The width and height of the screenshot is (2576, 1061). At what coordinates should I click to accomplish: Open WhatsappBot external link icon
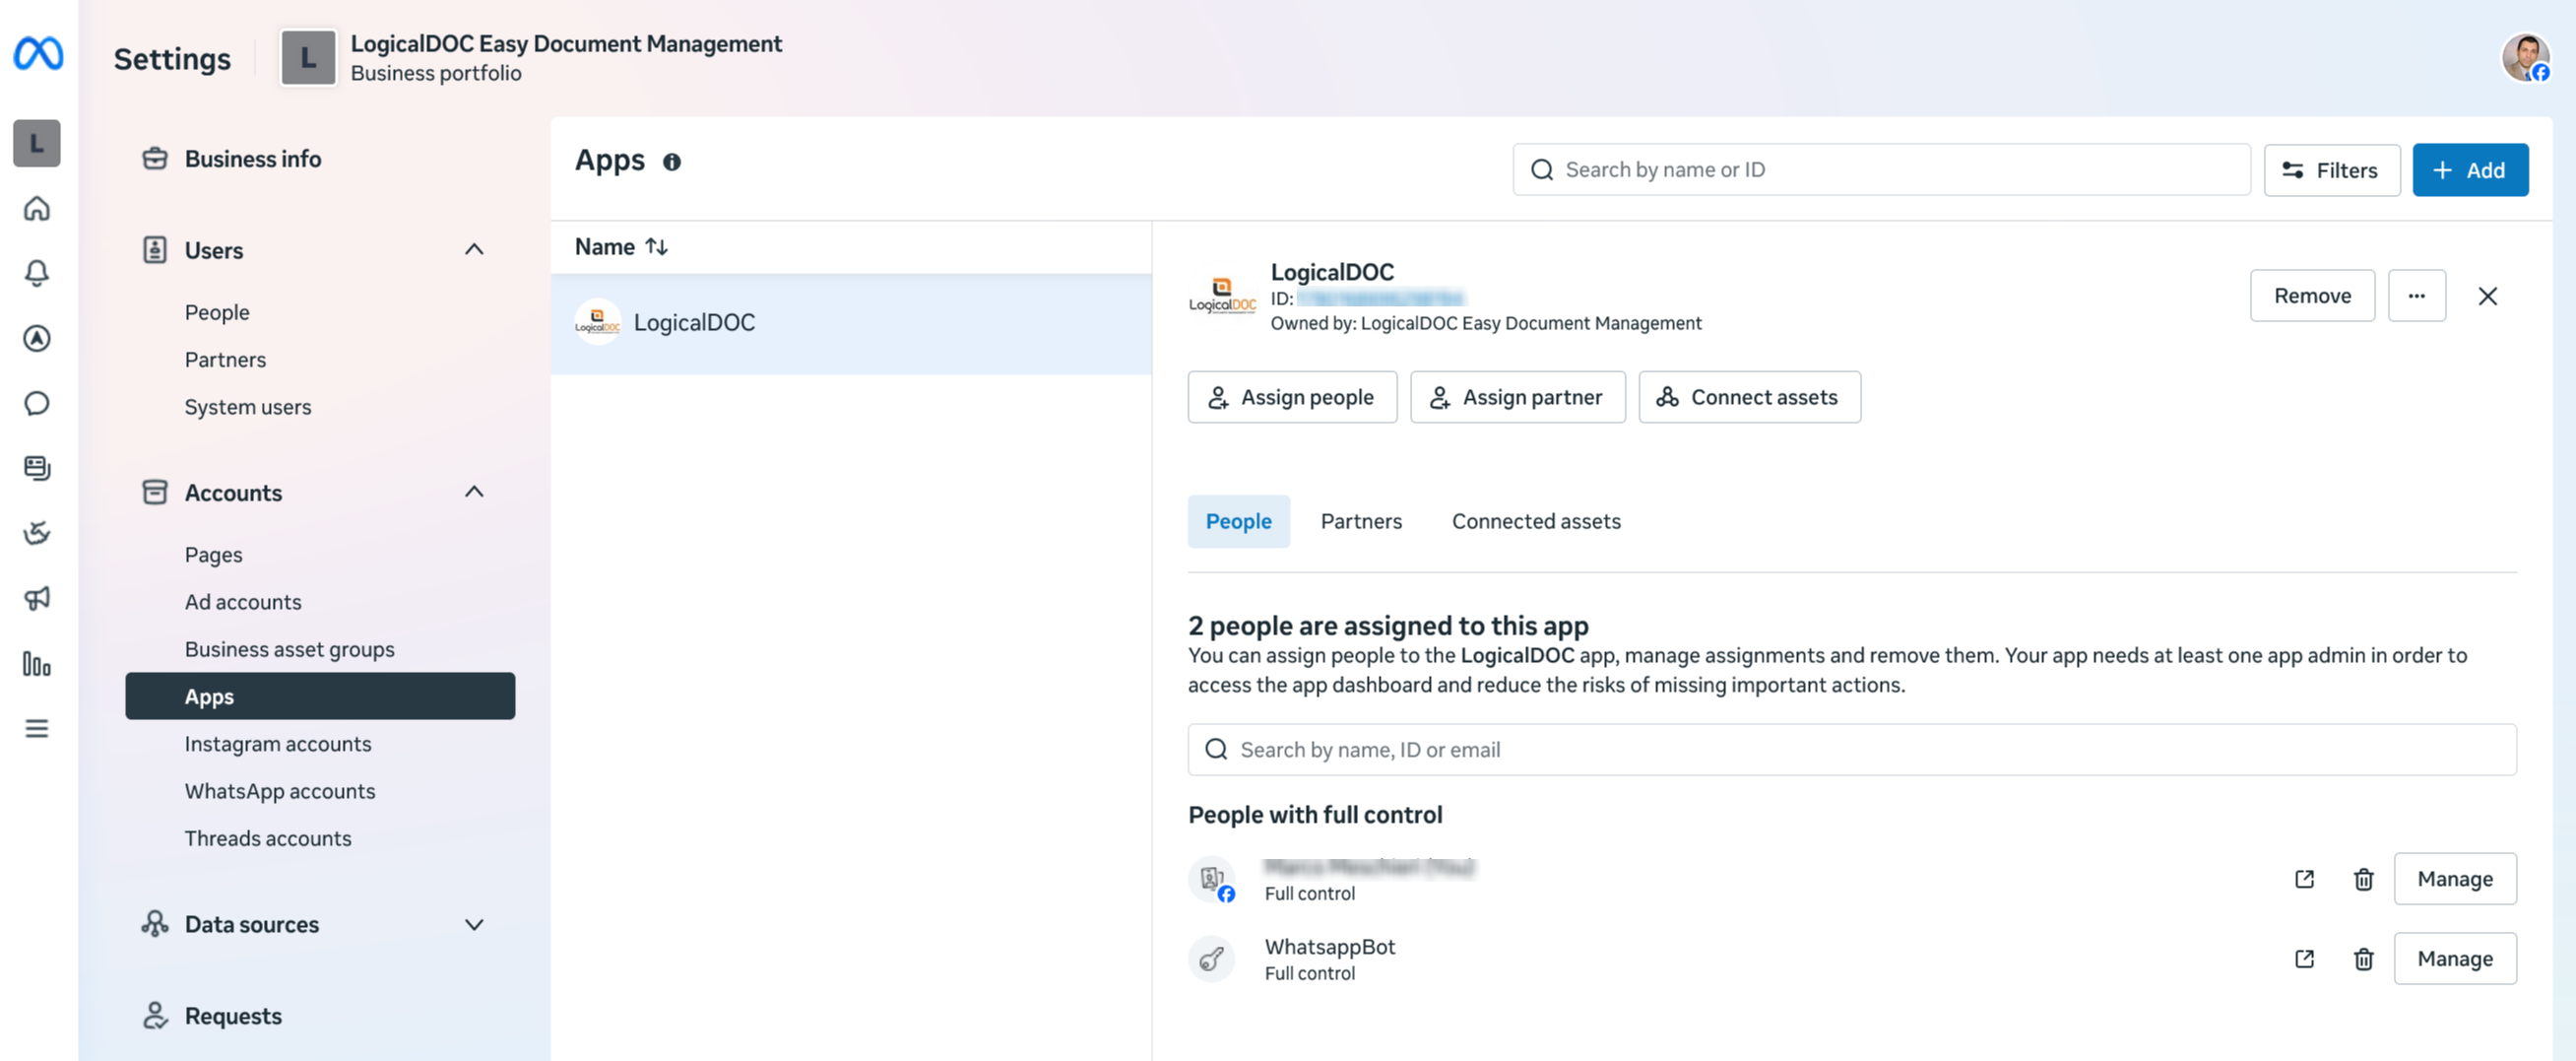point(2305,959)
